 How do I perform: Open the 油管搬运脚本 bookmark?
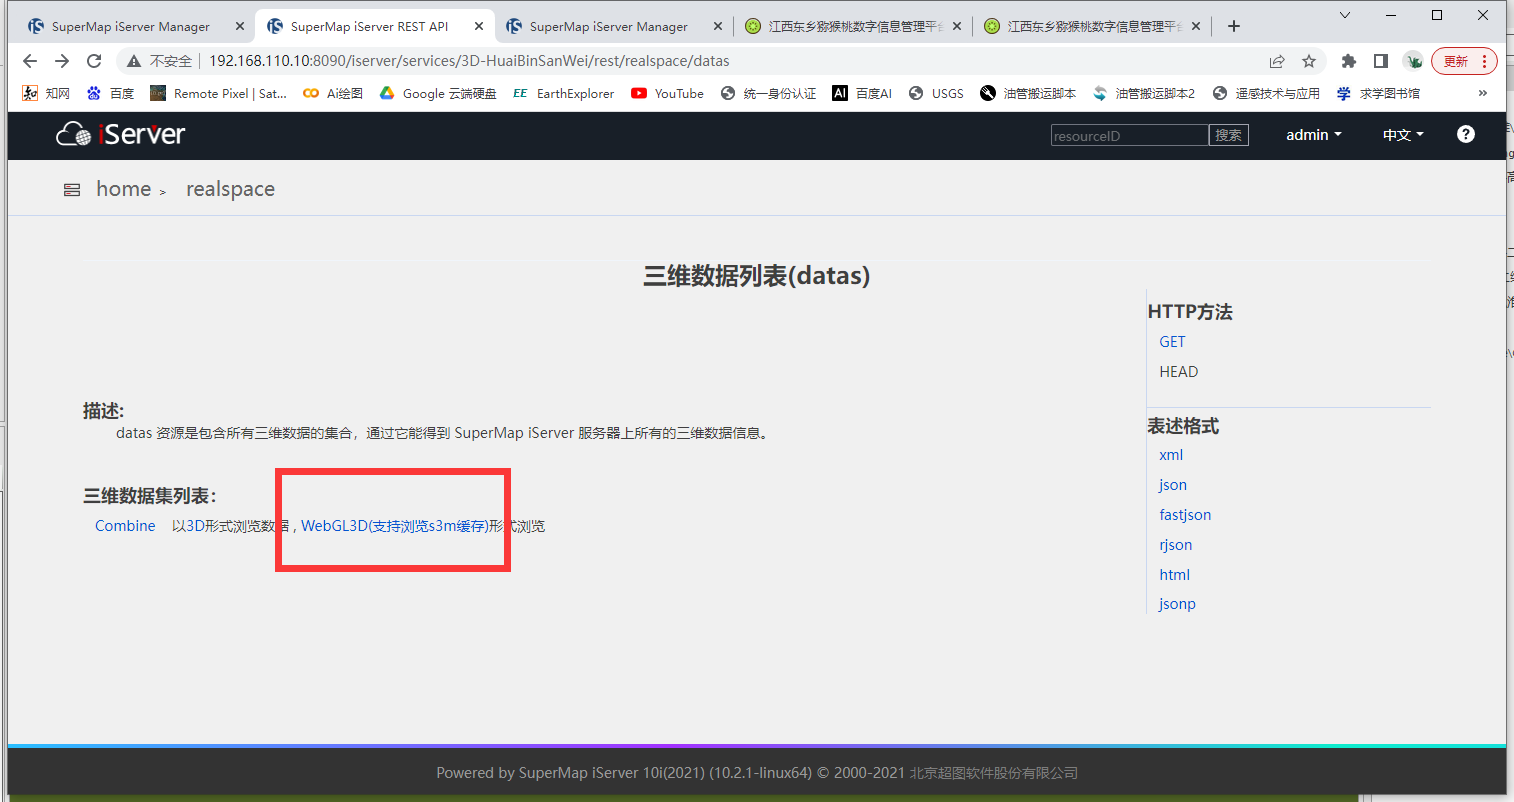1028,93
